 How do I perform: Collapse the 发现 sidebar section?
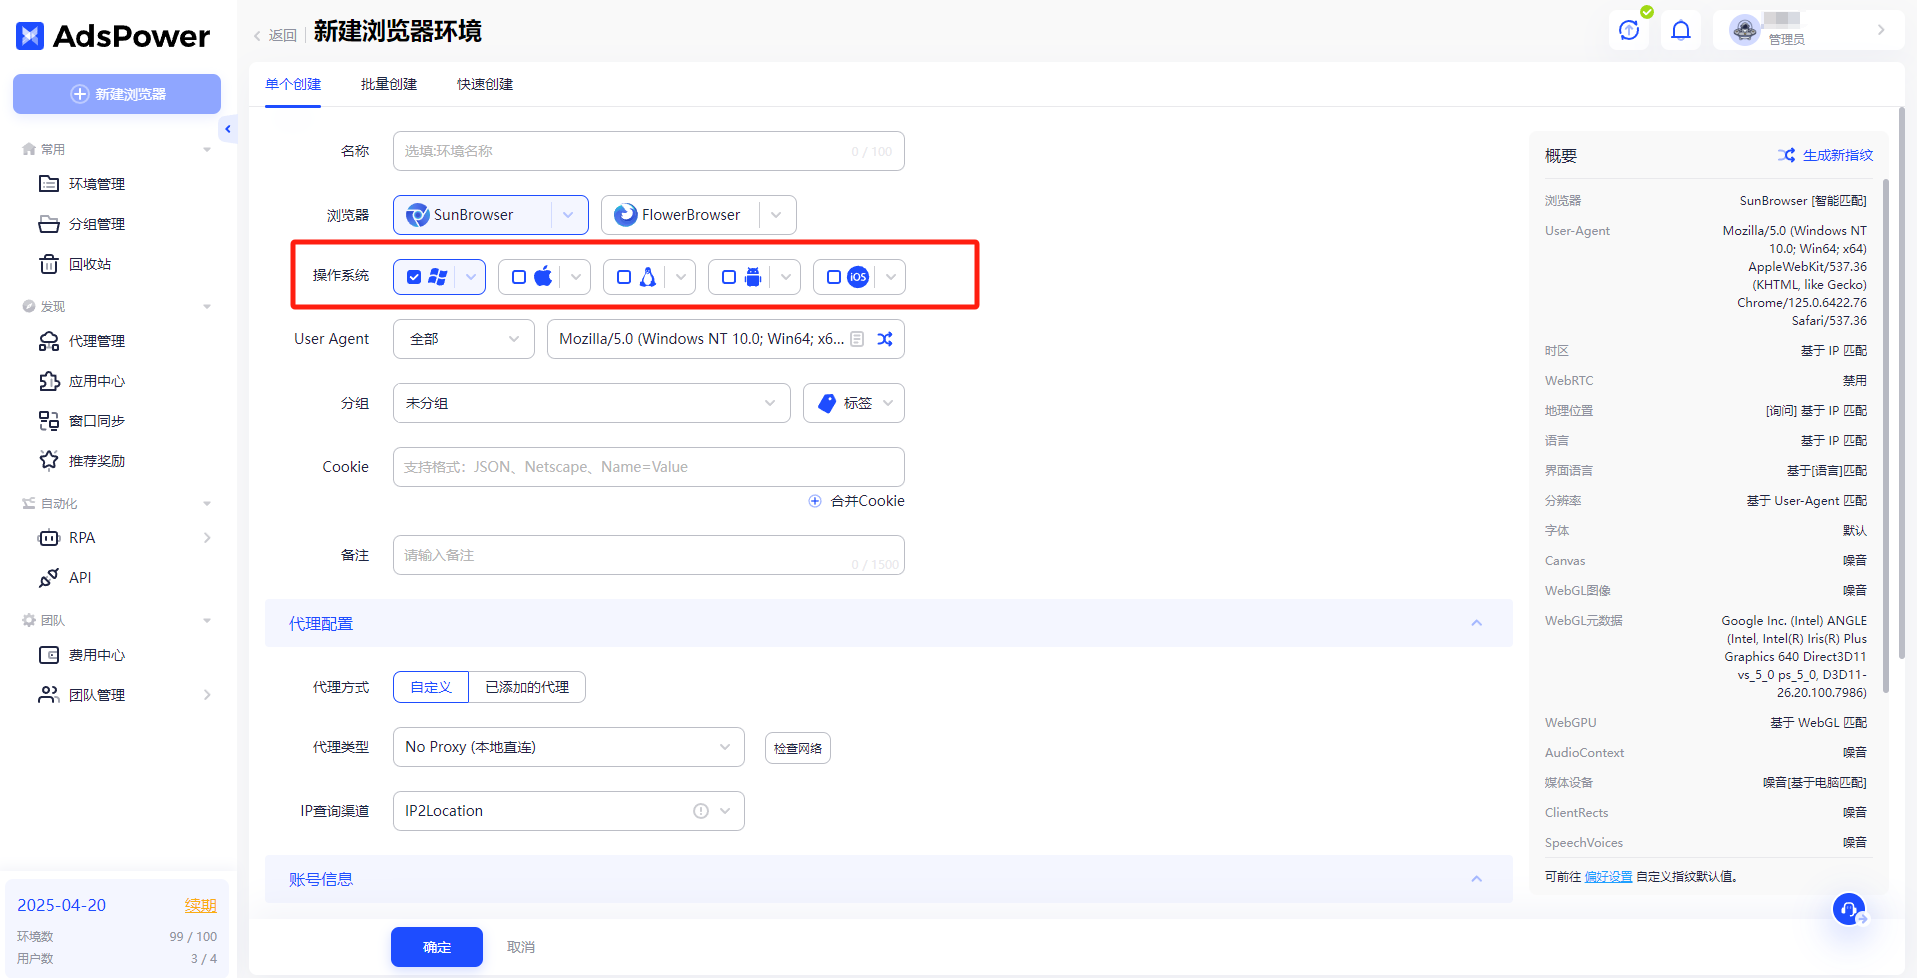coord(207,307)
